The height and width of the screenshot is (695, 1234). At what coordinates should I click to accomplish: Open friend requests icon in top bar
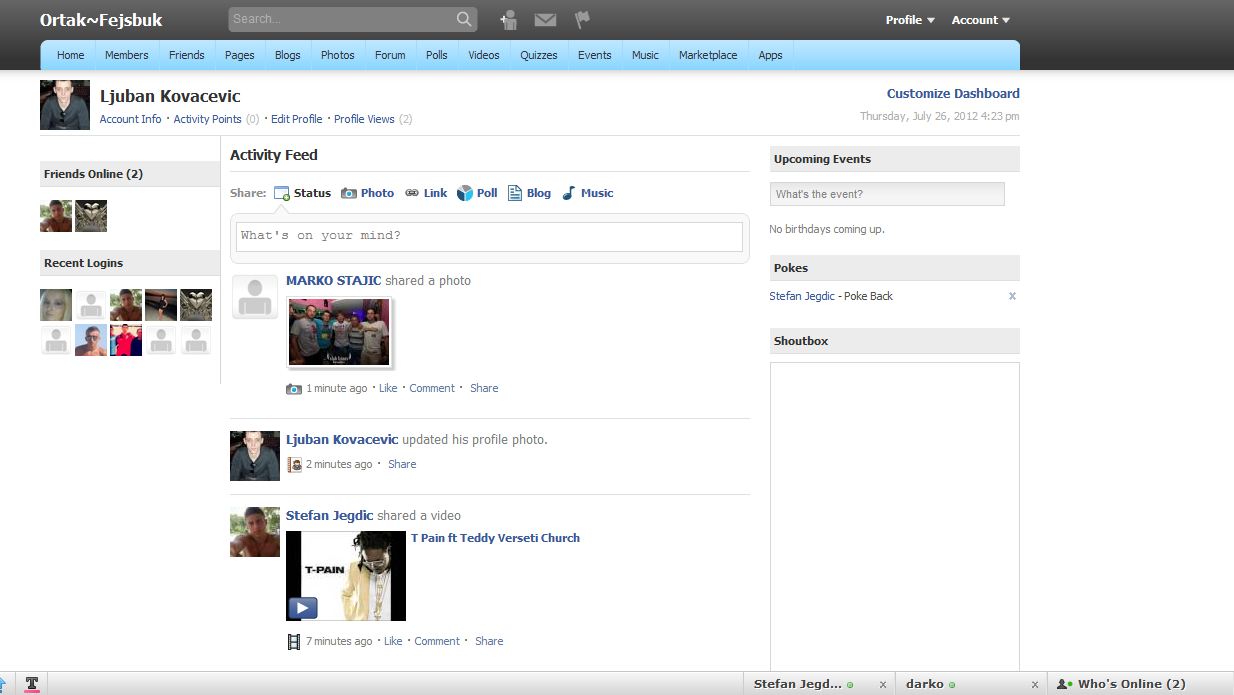pyautogui.click(x=509, y=19)
